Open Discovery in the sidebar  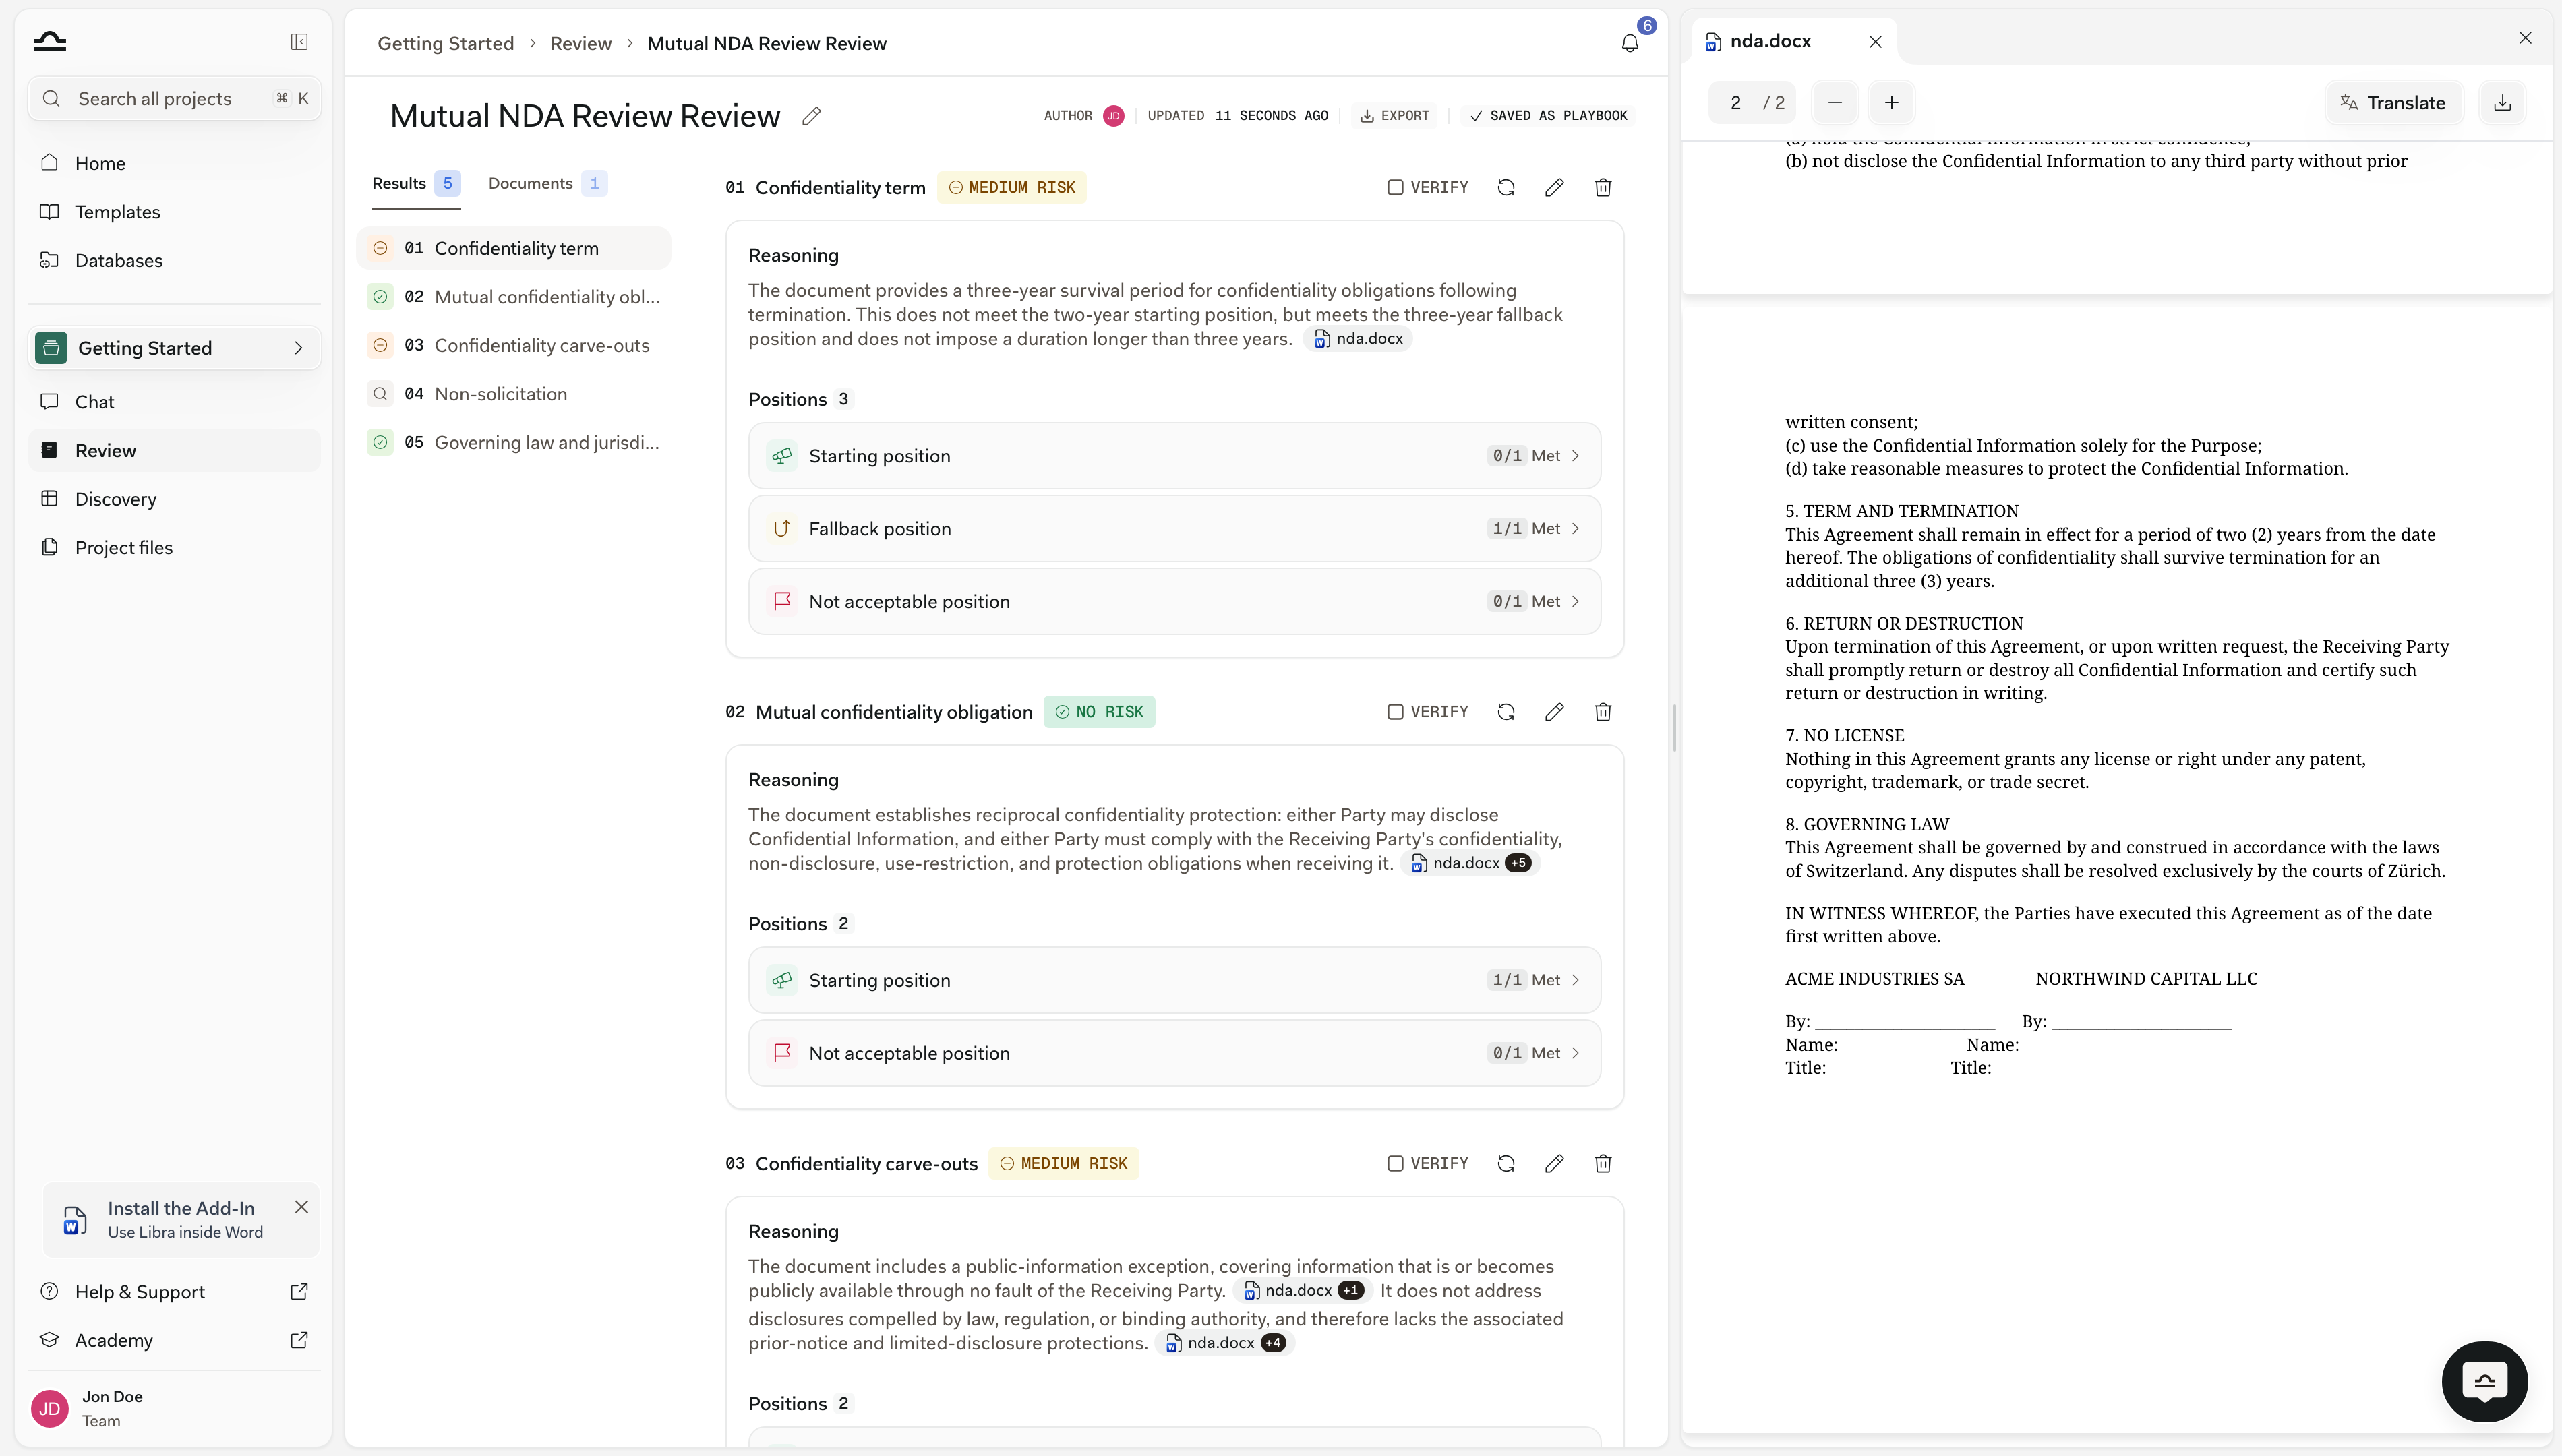pos(175,499)
